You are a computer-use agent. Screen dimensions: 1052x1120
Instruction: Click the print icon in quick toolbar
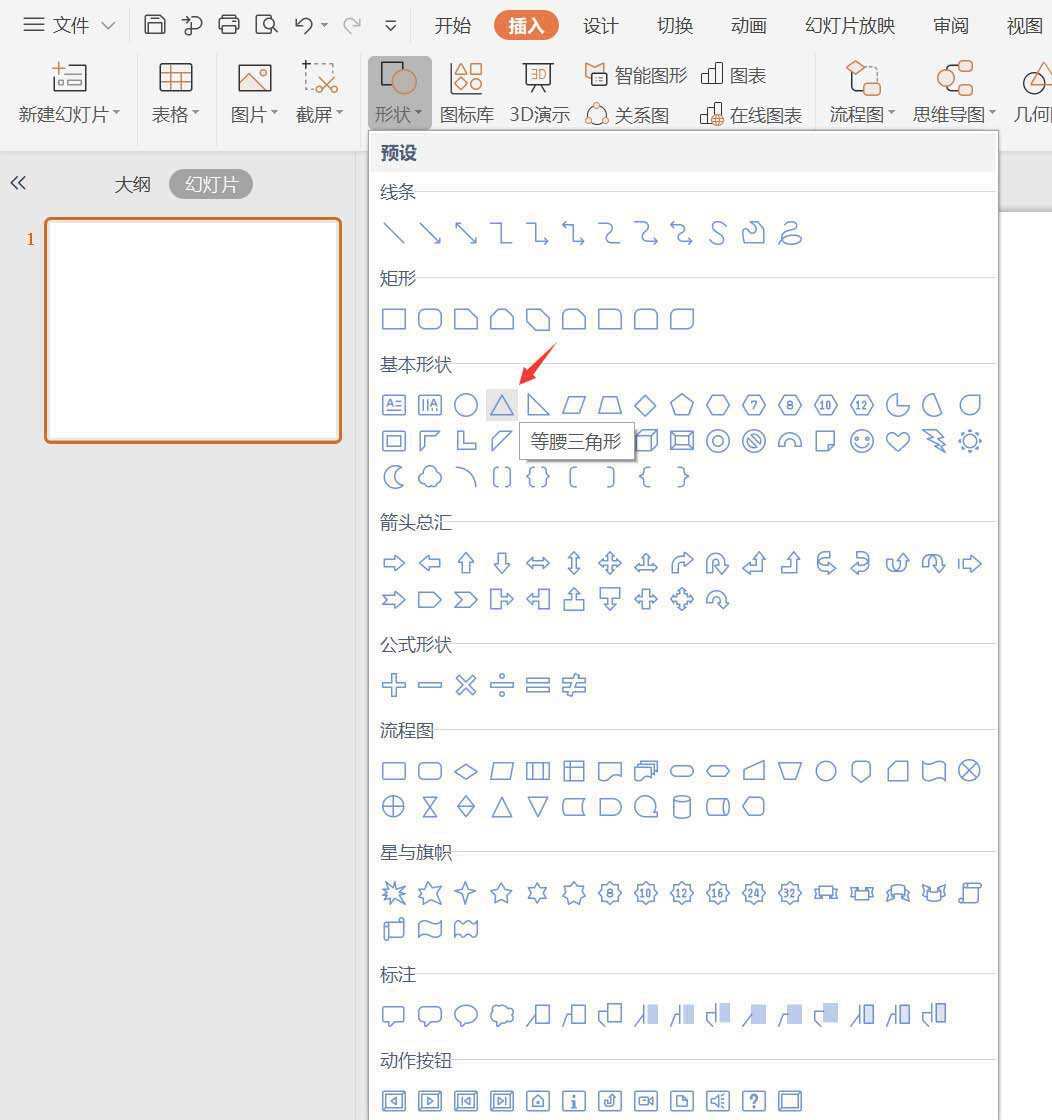229,25
